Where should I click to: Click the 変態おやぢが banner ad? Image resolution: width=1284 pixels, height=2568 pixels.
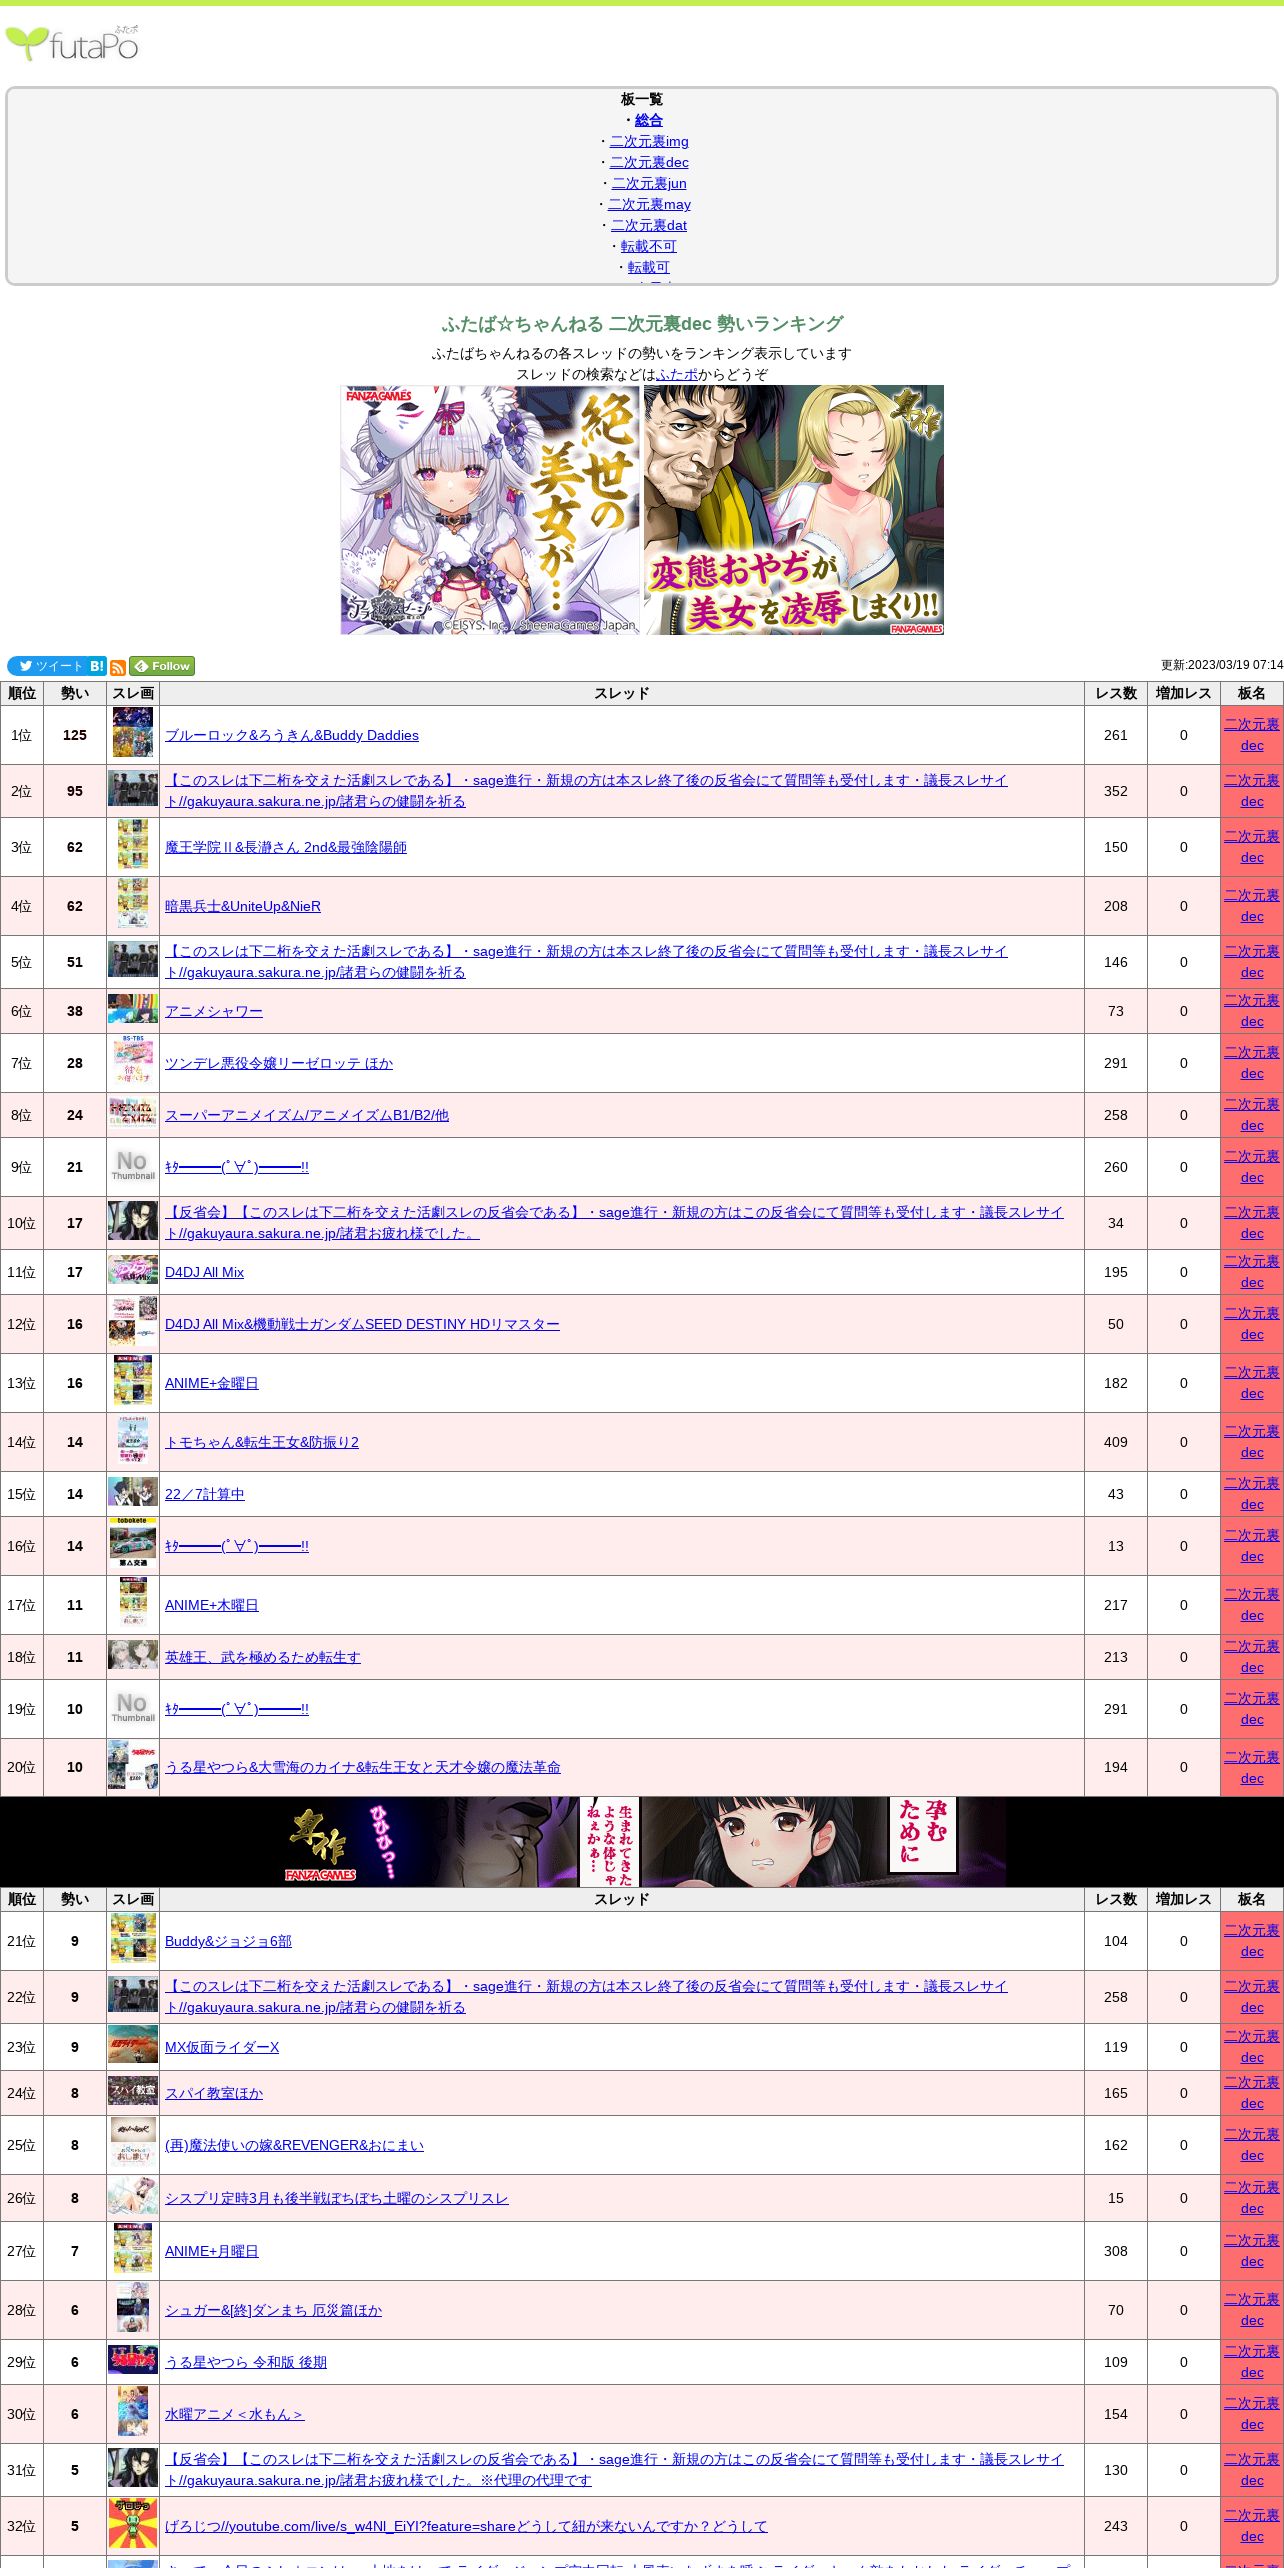pyautogui.click(x=794, y=510)
